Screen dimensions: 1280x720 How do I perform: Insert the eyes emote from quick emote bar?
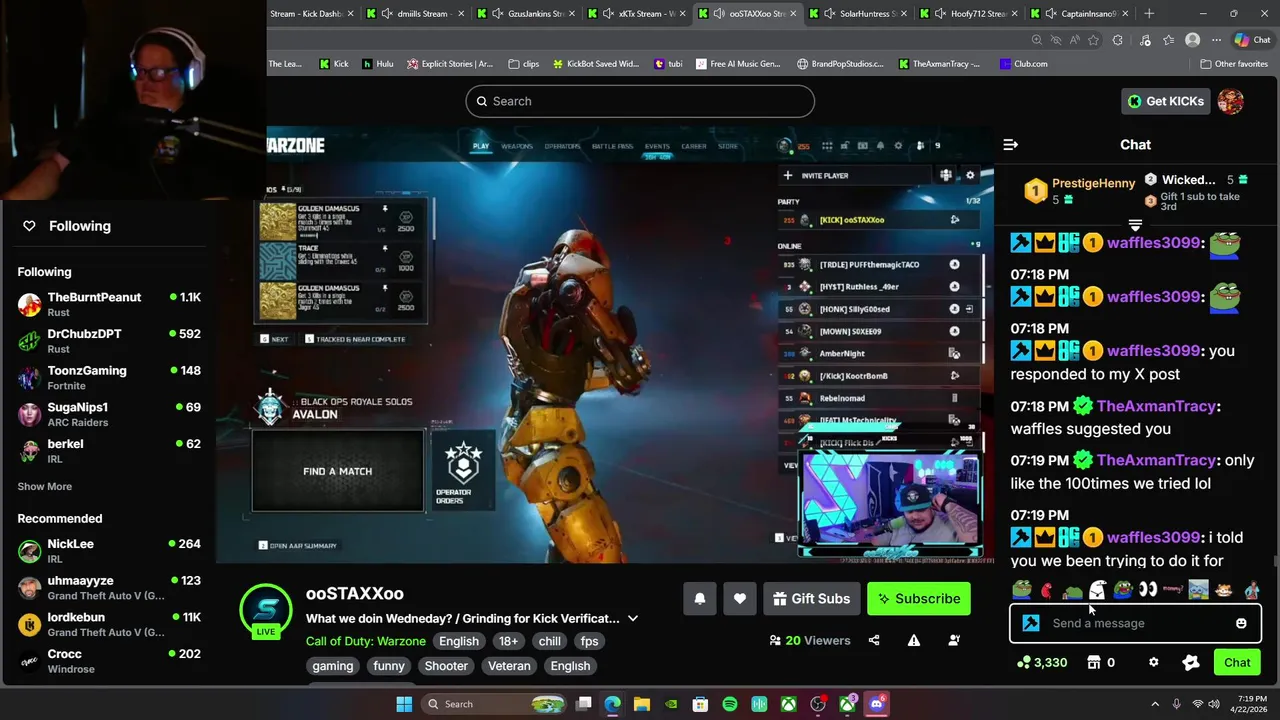click(1148, 590)
